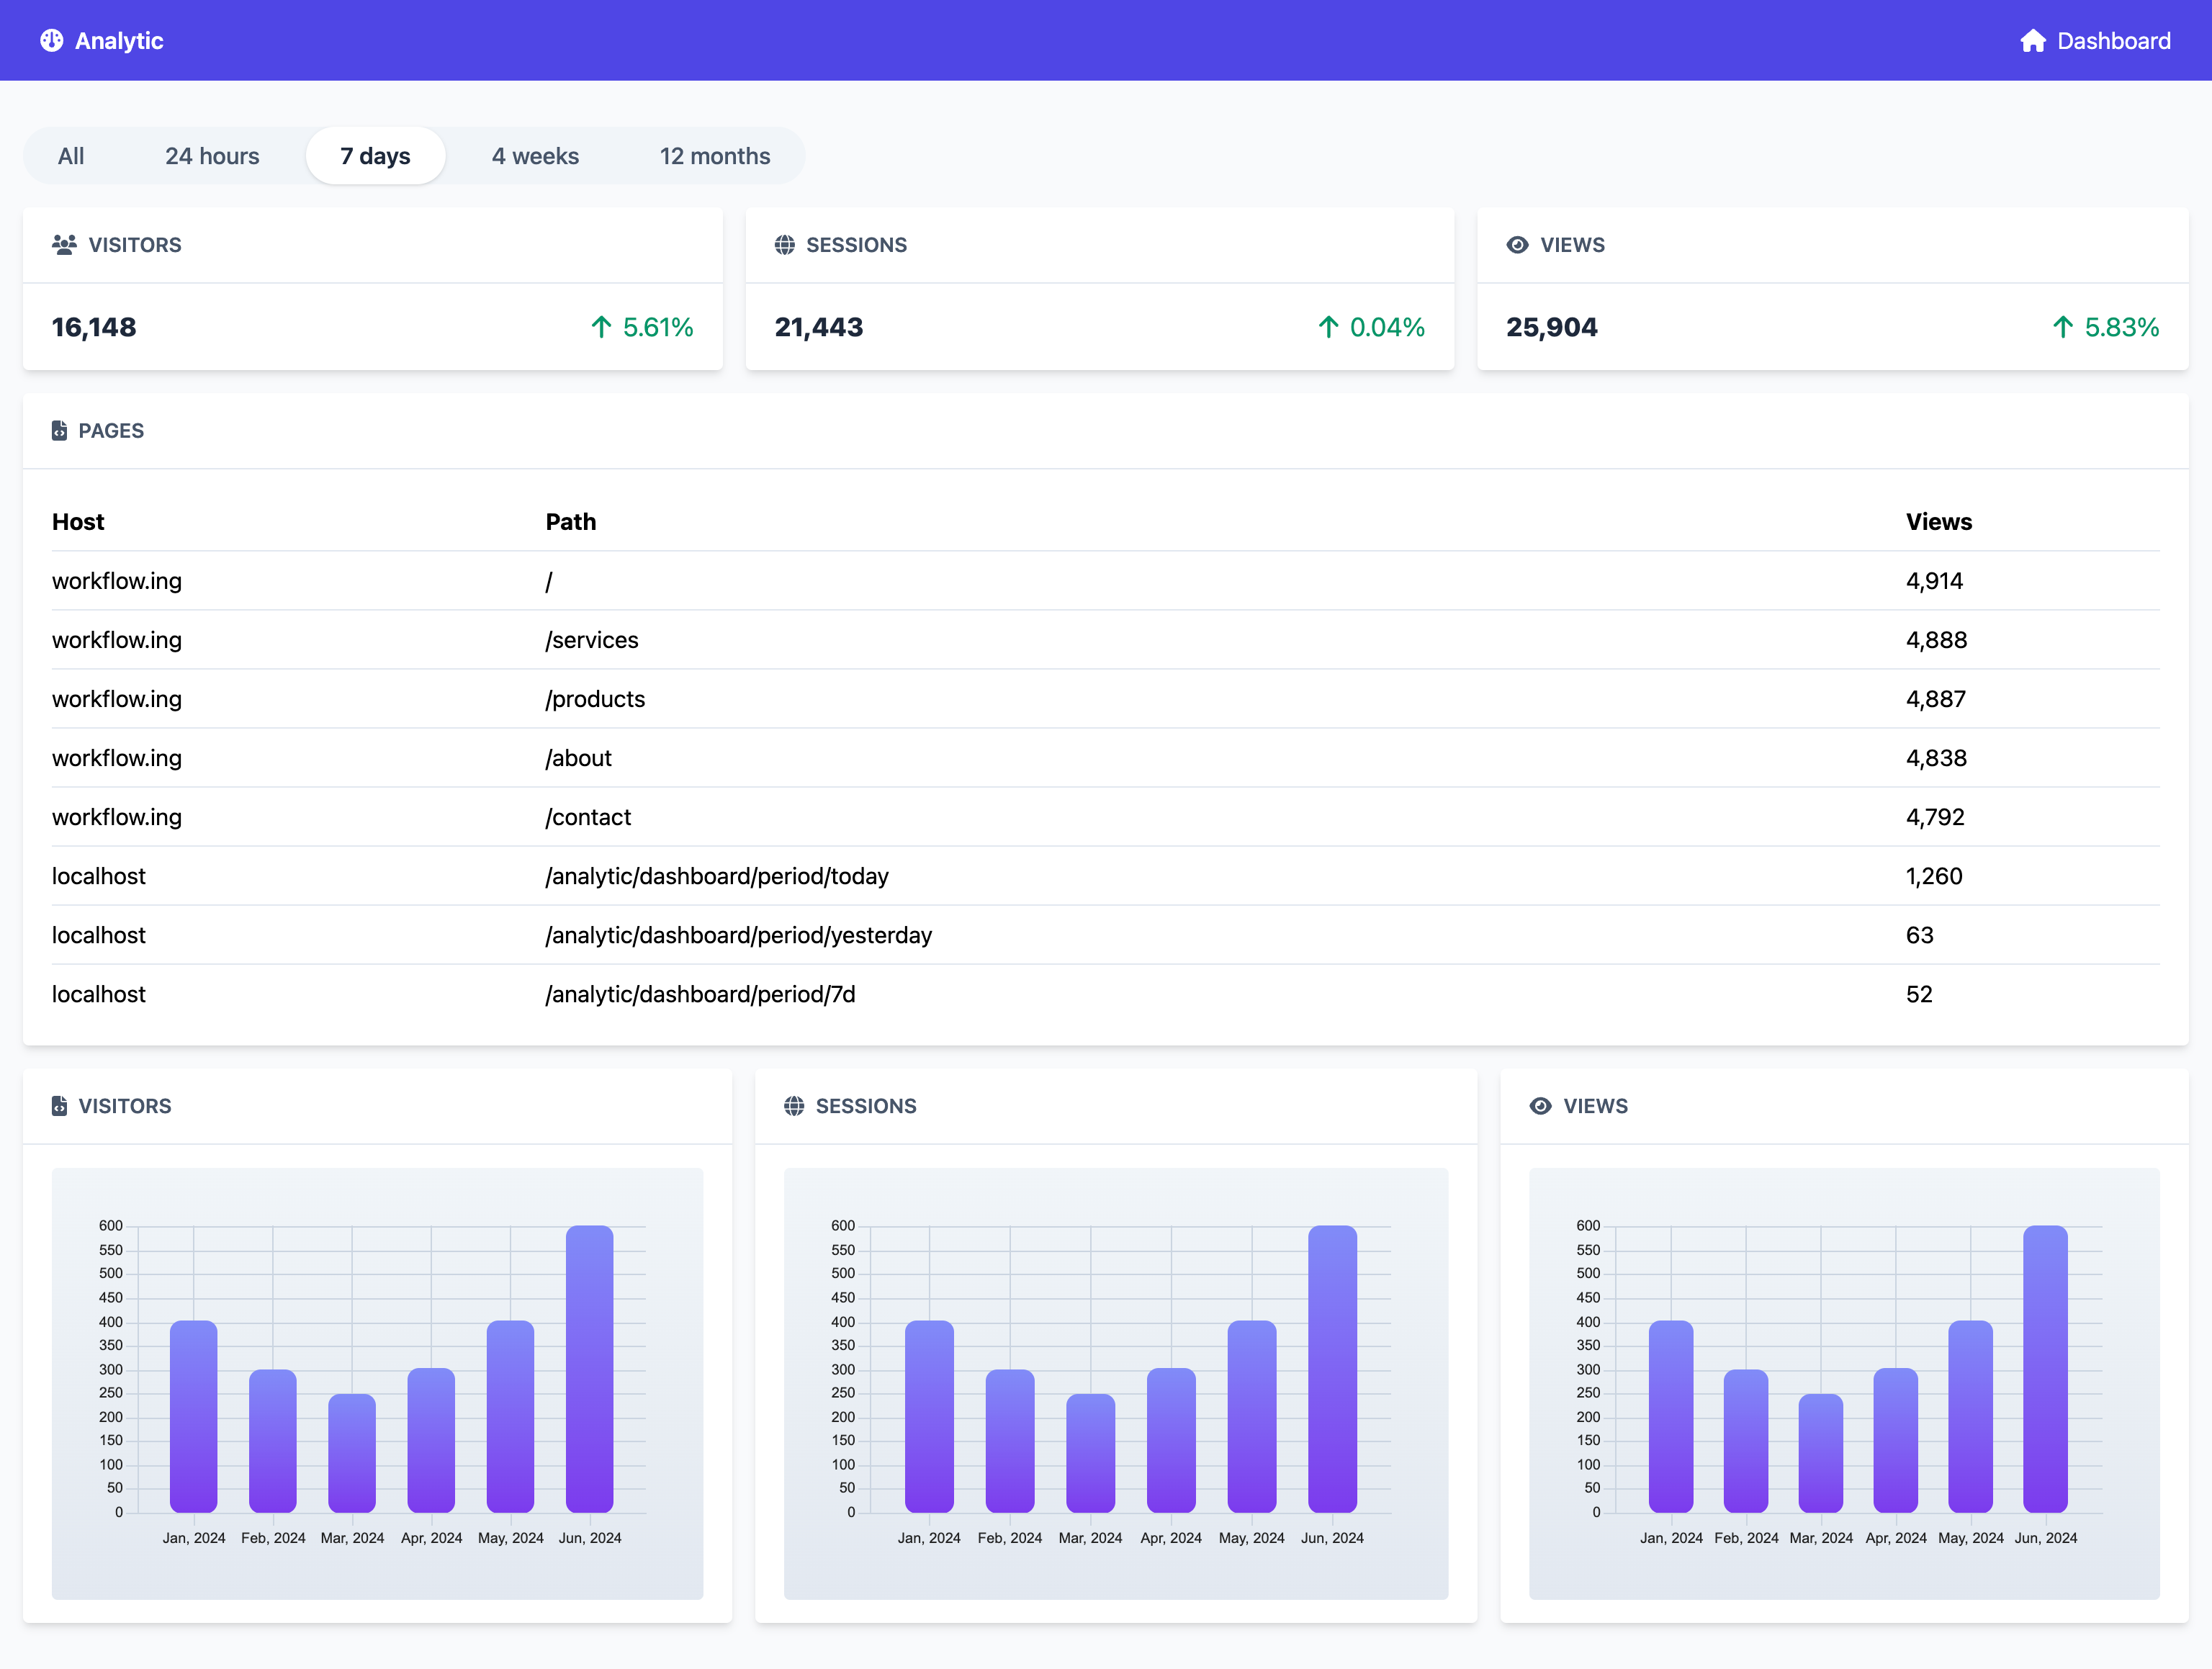Click the globe icon in Sessions chart panel
This screenshot has width=2212, height=1669.
tap(794, 1106)
